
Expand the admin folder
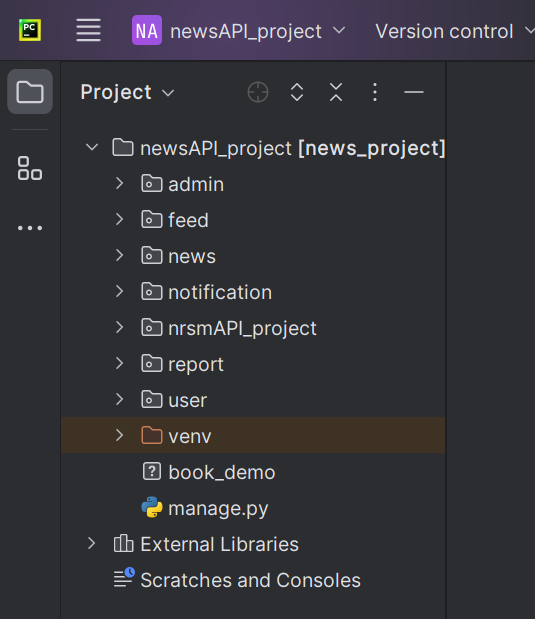coord(120,183)
